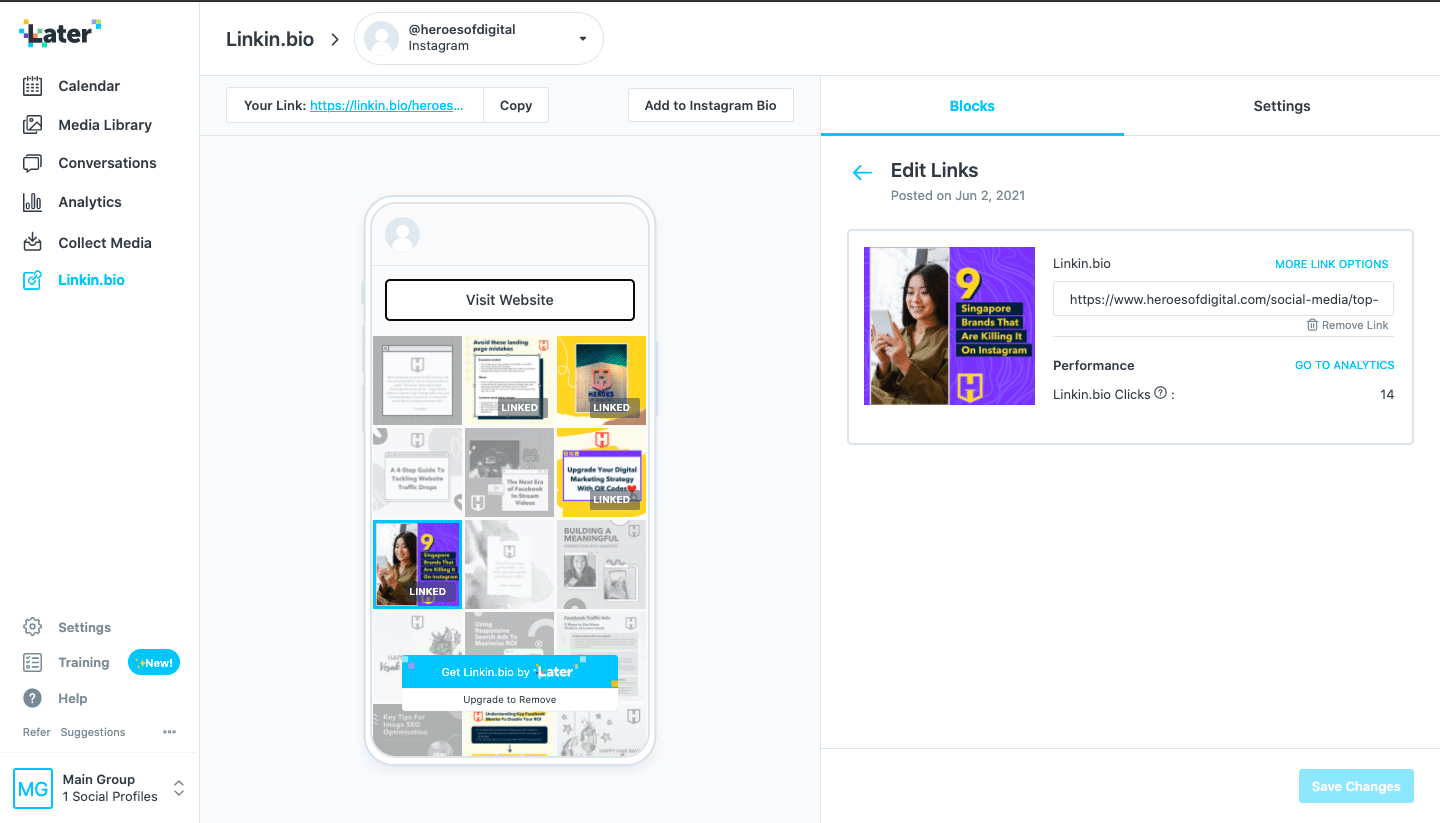Open Analytics using bar chart icon

pyautogui.click(x=33, y=202)
